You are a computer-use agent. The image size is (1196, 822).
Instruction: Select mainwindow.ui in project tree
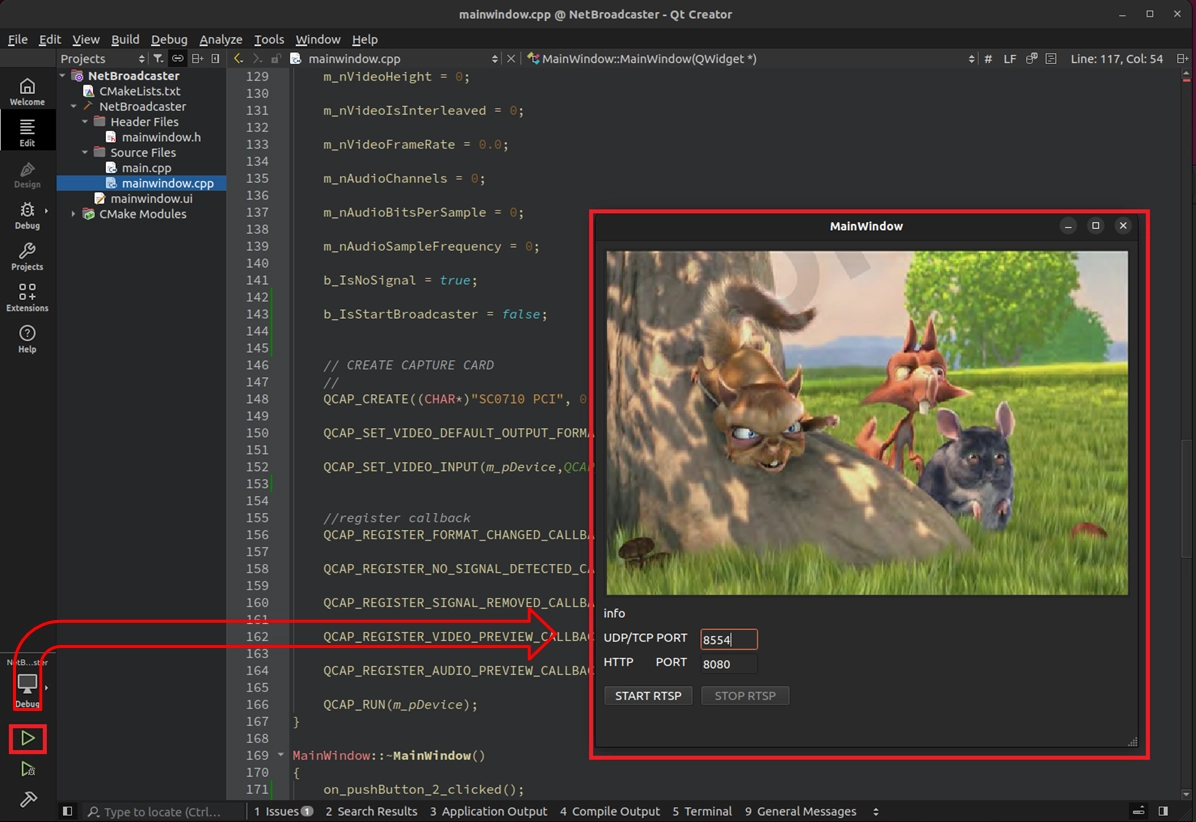pyautogui.click(x=151, y=198)
